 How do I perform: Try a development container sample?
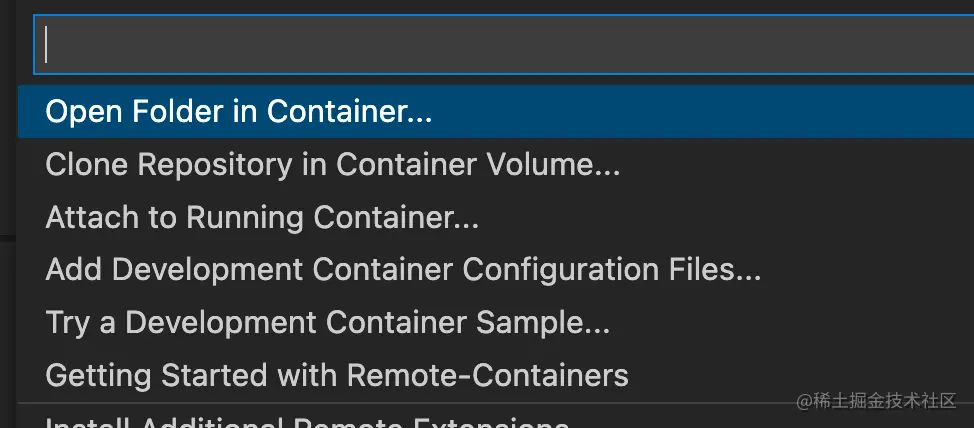point(327,322)
